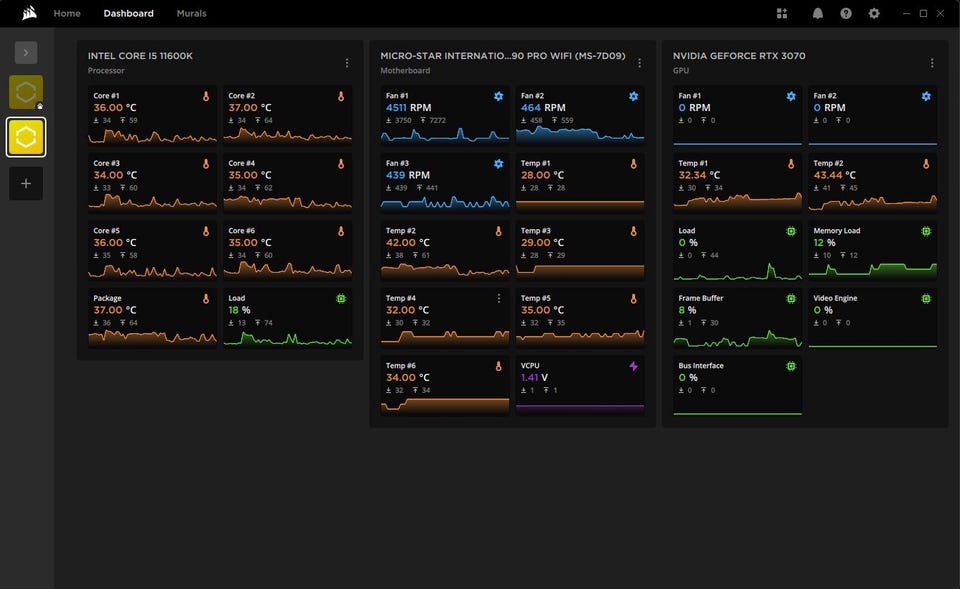Open the Motherboard panel three-dot menu
Screen dimensions: 960x589
tap(640, 63)
